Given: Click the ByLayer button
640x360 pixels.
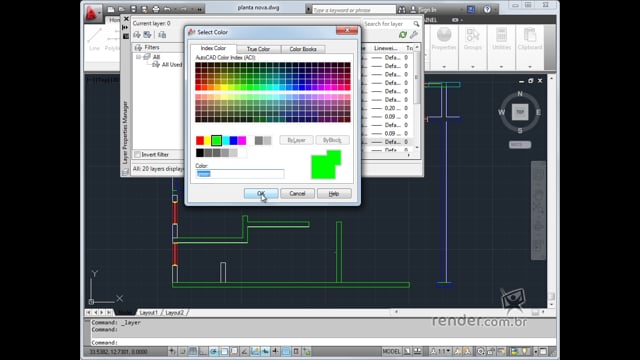Looking at the screenshot, I should point(296,140).
